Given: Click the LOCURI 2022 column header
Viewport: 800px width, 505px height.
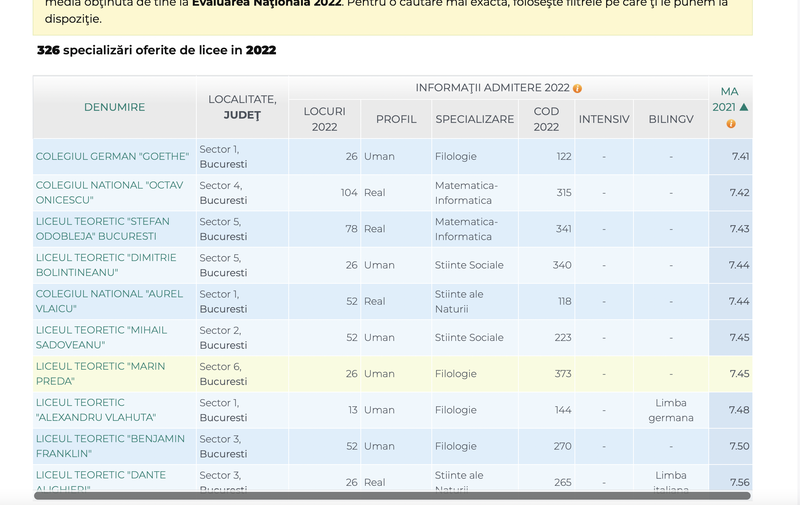Looking at the screenshot, I should 324,119.
